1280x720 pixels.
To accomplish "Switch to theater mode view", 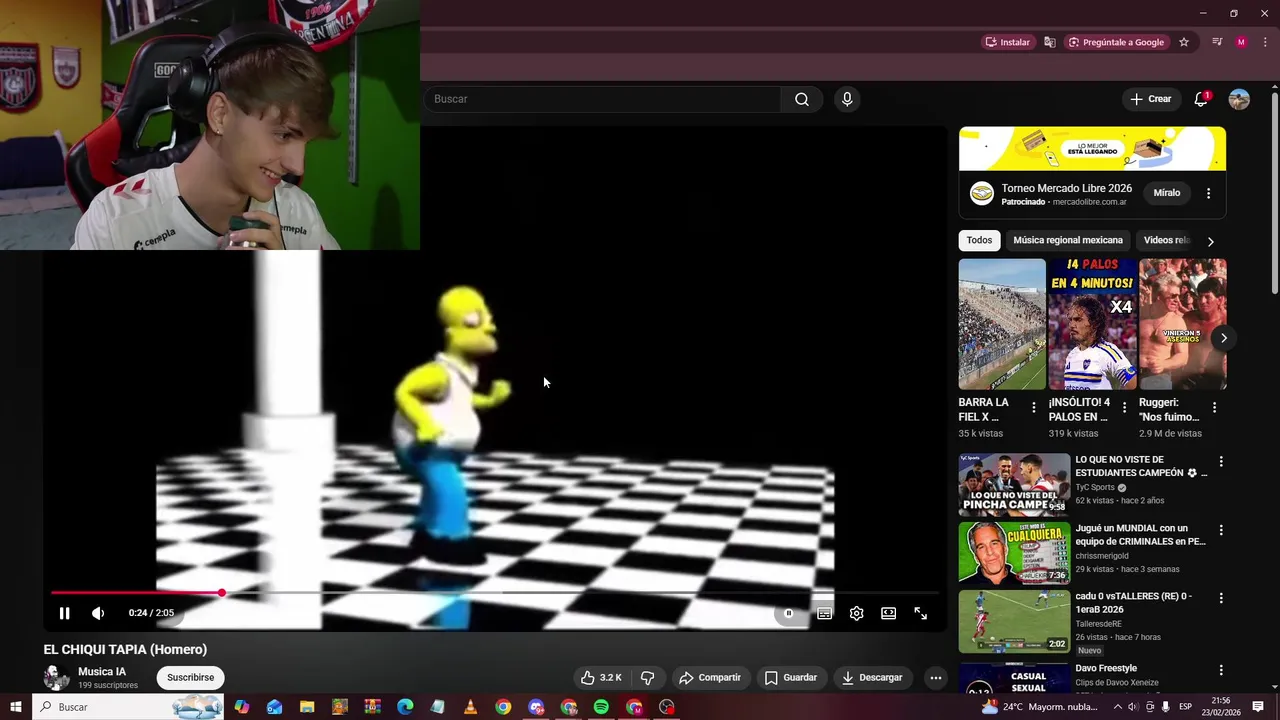I will click(x=888, y=613).
